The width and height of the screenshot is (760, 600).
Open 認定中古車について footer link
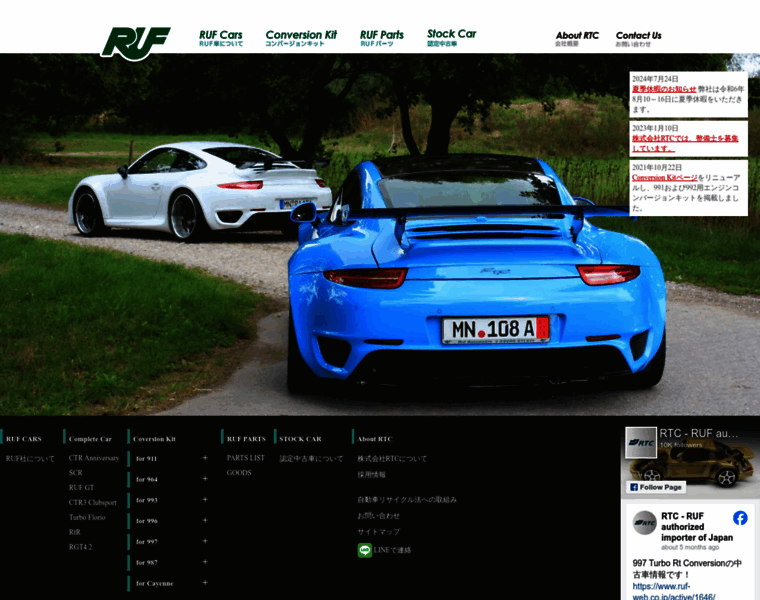pos(311,458)
